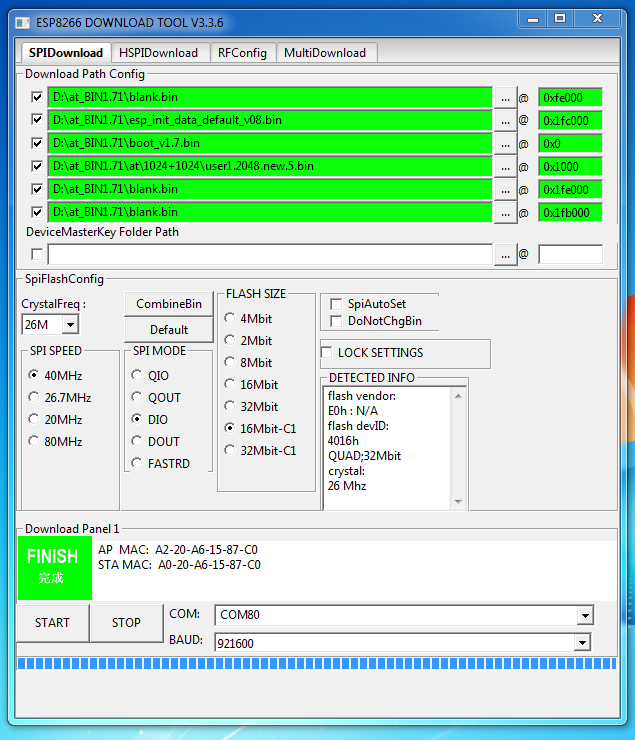Click the 0x1fb000 address field

[x=570, y=212]
